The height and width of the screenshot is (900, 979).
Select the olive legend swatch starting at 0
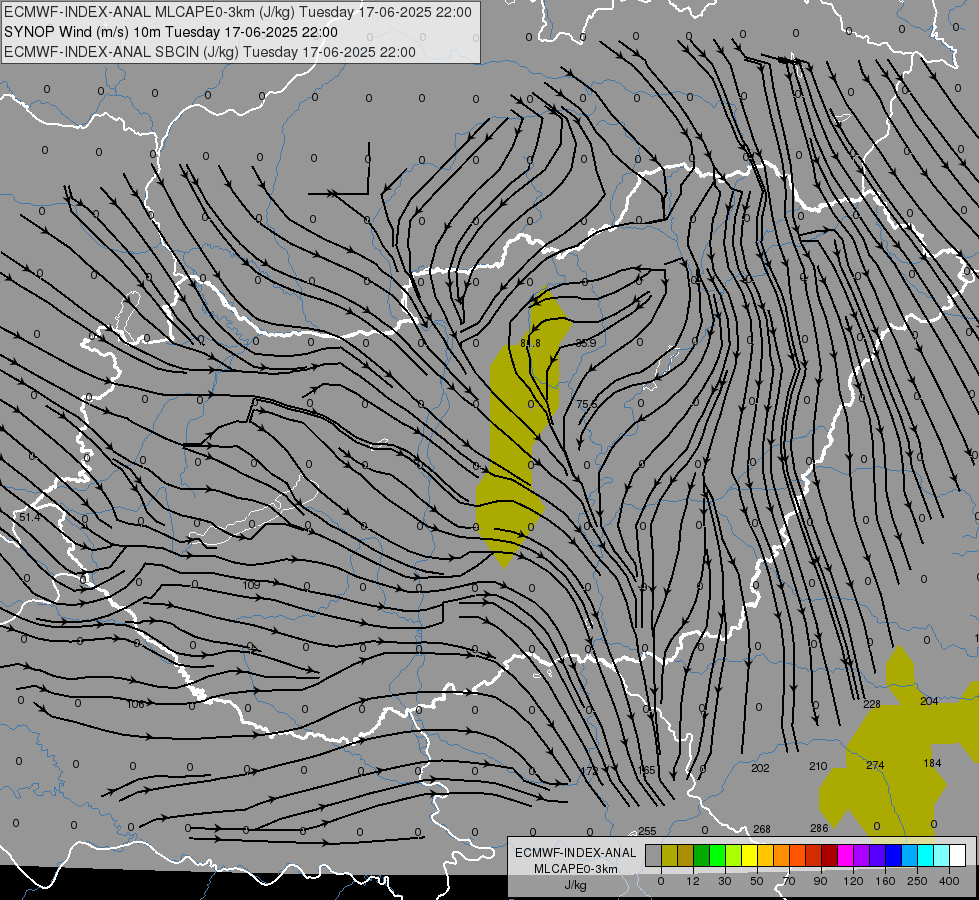pyautogui.click(x=669, y=855)
